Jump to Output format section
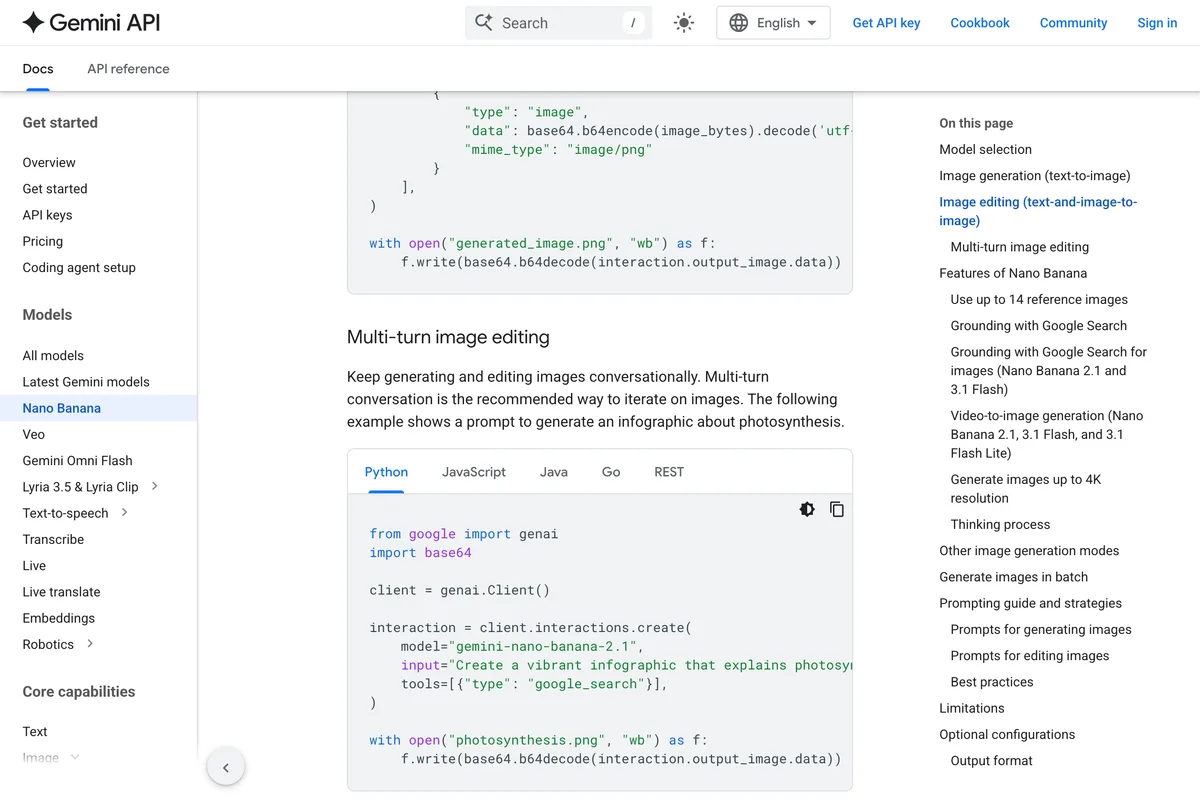Viewport: 1200px width, 800px height. pyautogui.click(x=991, y=760)
